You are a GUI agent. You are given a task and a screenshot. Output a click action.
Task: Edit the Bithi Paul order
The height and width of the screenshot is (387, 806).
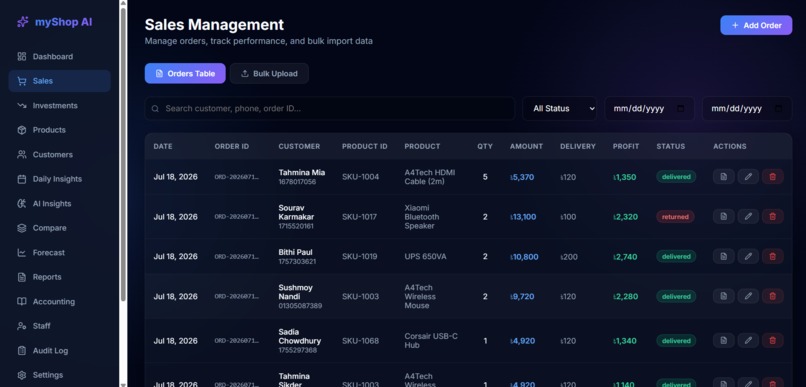pyautogui.click(x=748, y=256)
